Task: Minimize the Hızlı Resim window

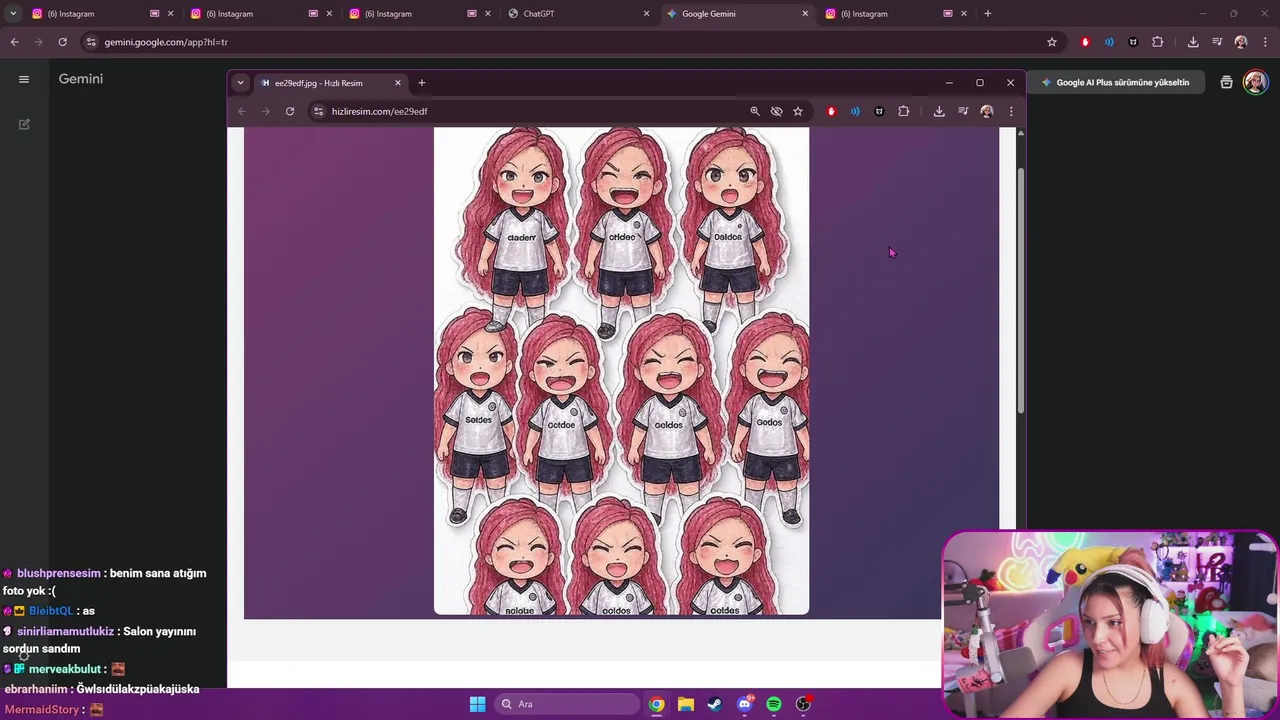Action: pos(949,83)
